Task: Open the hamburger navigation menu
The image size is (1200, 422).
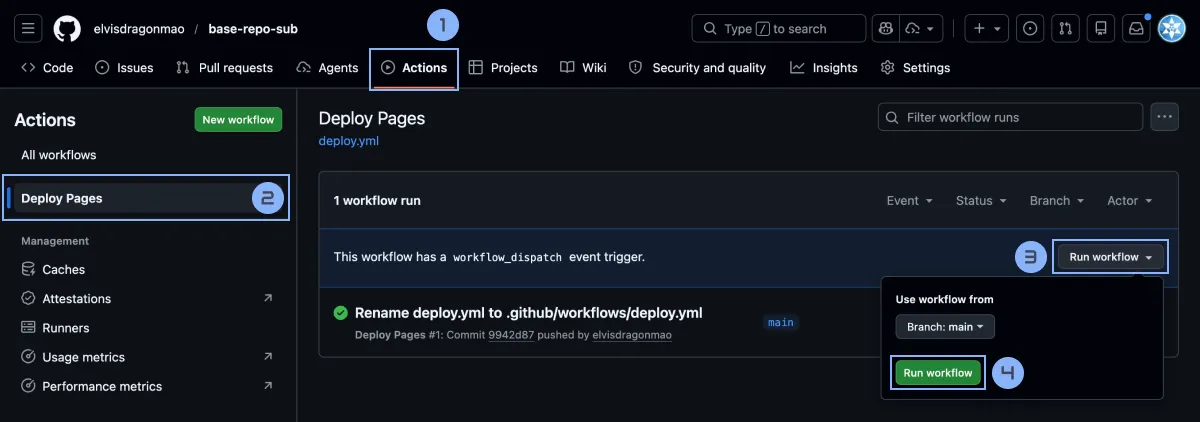Action: click(x=28, y=29)
